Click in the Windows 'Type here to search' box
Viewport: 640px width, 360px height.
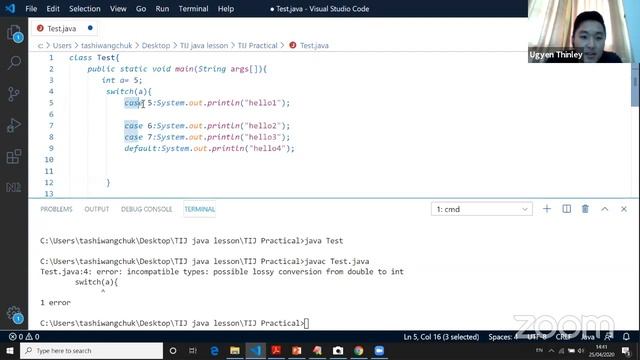91,351
